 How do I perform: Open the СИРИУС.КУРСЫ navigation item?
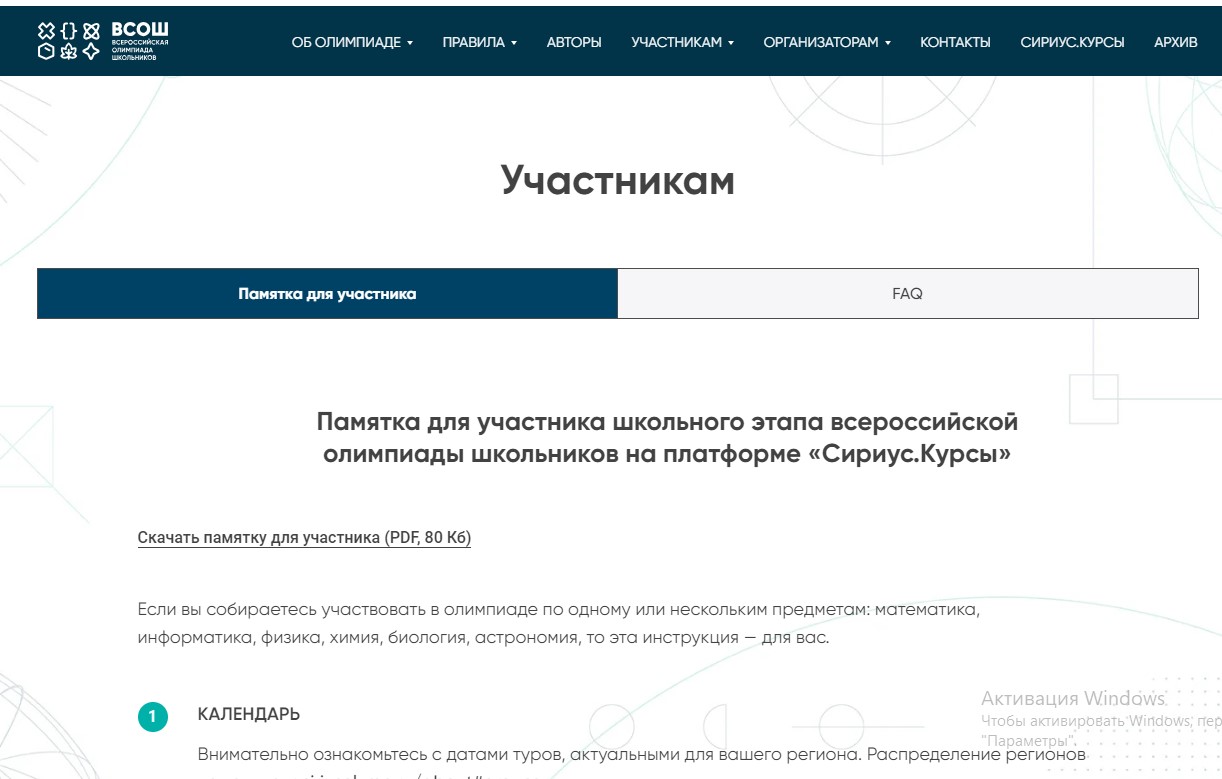point(1072,42)
